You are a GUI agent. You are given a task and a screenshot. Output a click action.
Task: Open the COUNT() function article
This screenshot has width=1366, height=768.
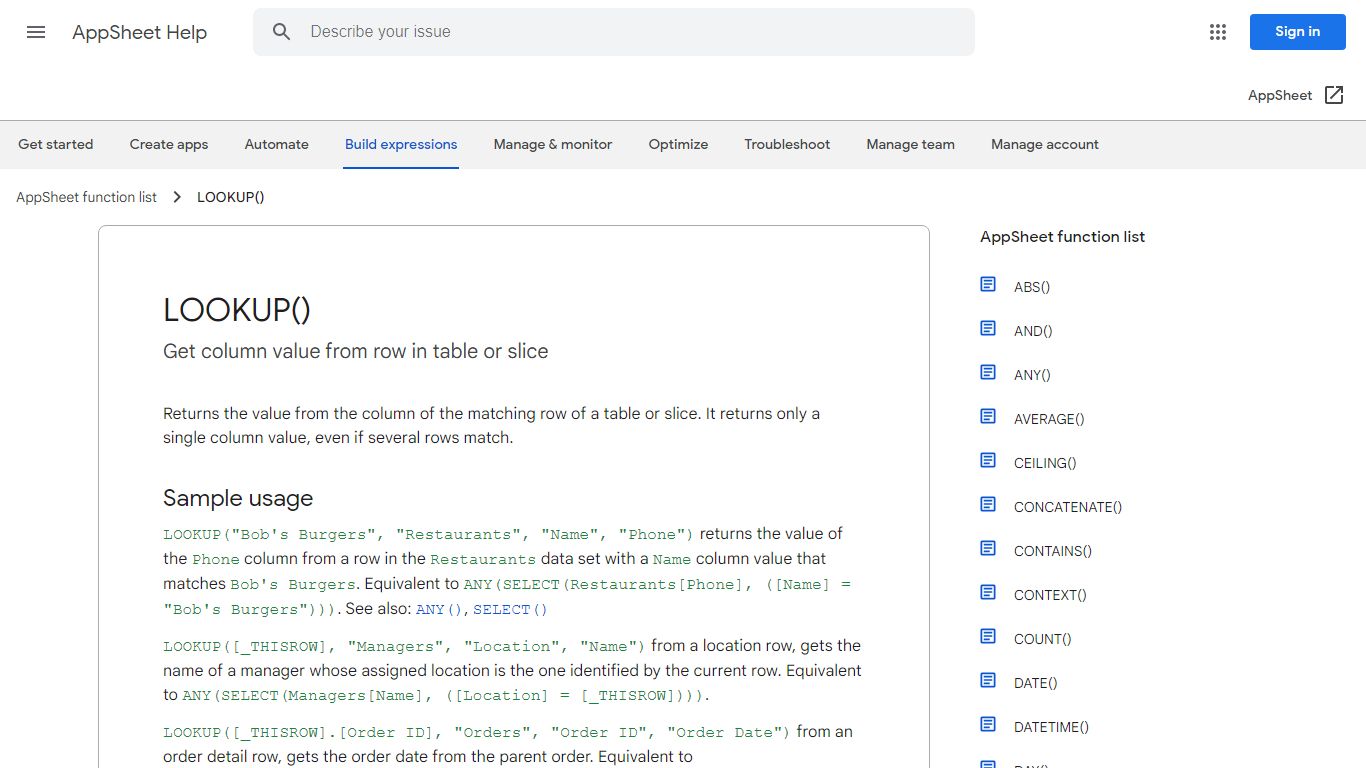click(x=1043, y=639)
